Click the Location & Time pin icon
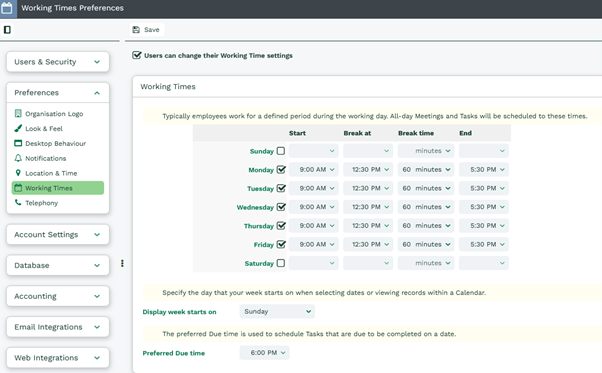Screen dimensions: 602x373 pos(18,173)
